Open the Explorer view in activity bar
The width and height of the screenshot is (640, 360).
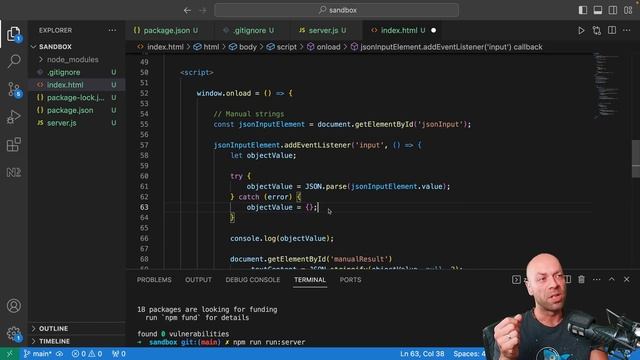tap(13, 34)
